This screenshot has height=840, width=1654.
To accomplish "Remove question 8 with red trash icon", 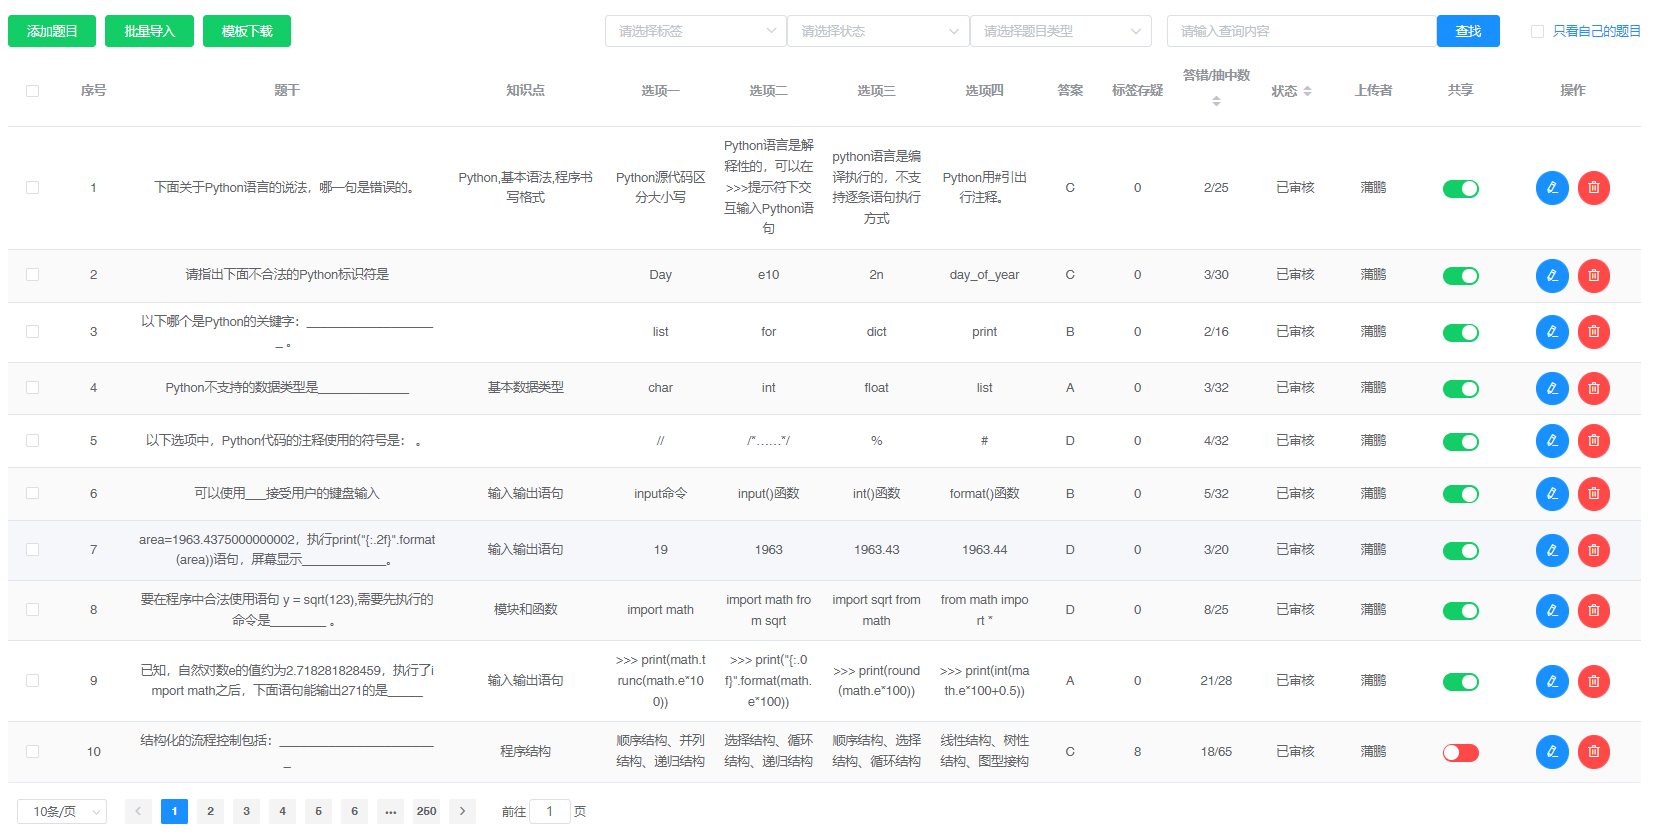I will 1593,610.
